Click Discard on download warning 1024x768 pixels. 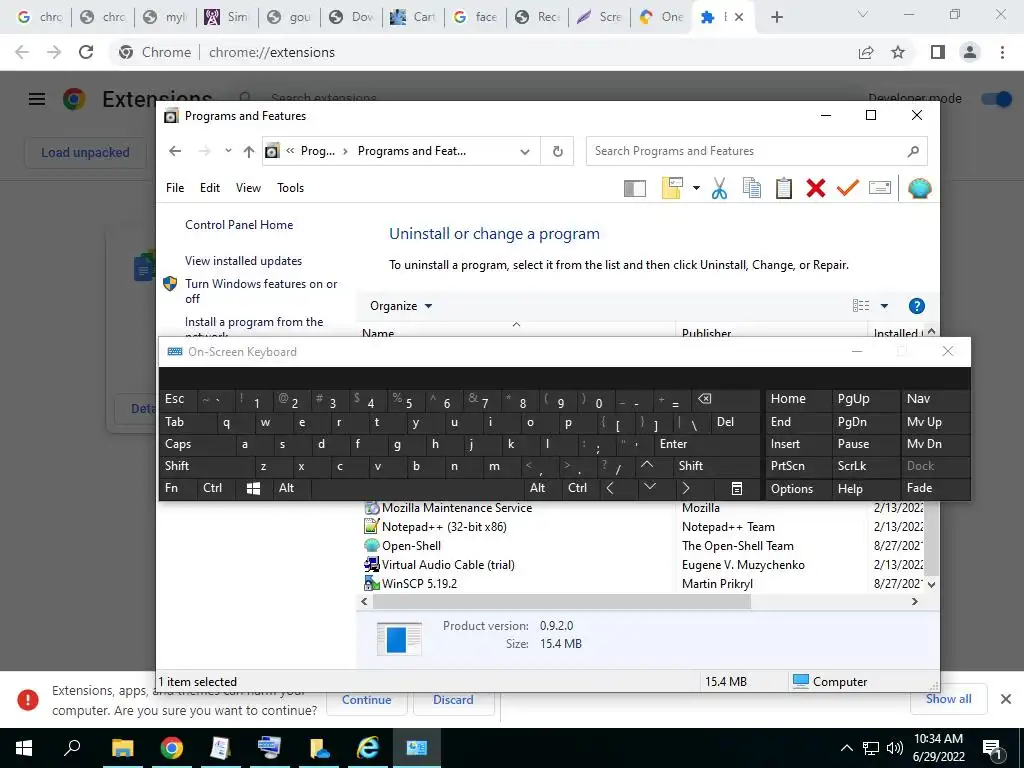pyautogui.click(x=453, y=699)
